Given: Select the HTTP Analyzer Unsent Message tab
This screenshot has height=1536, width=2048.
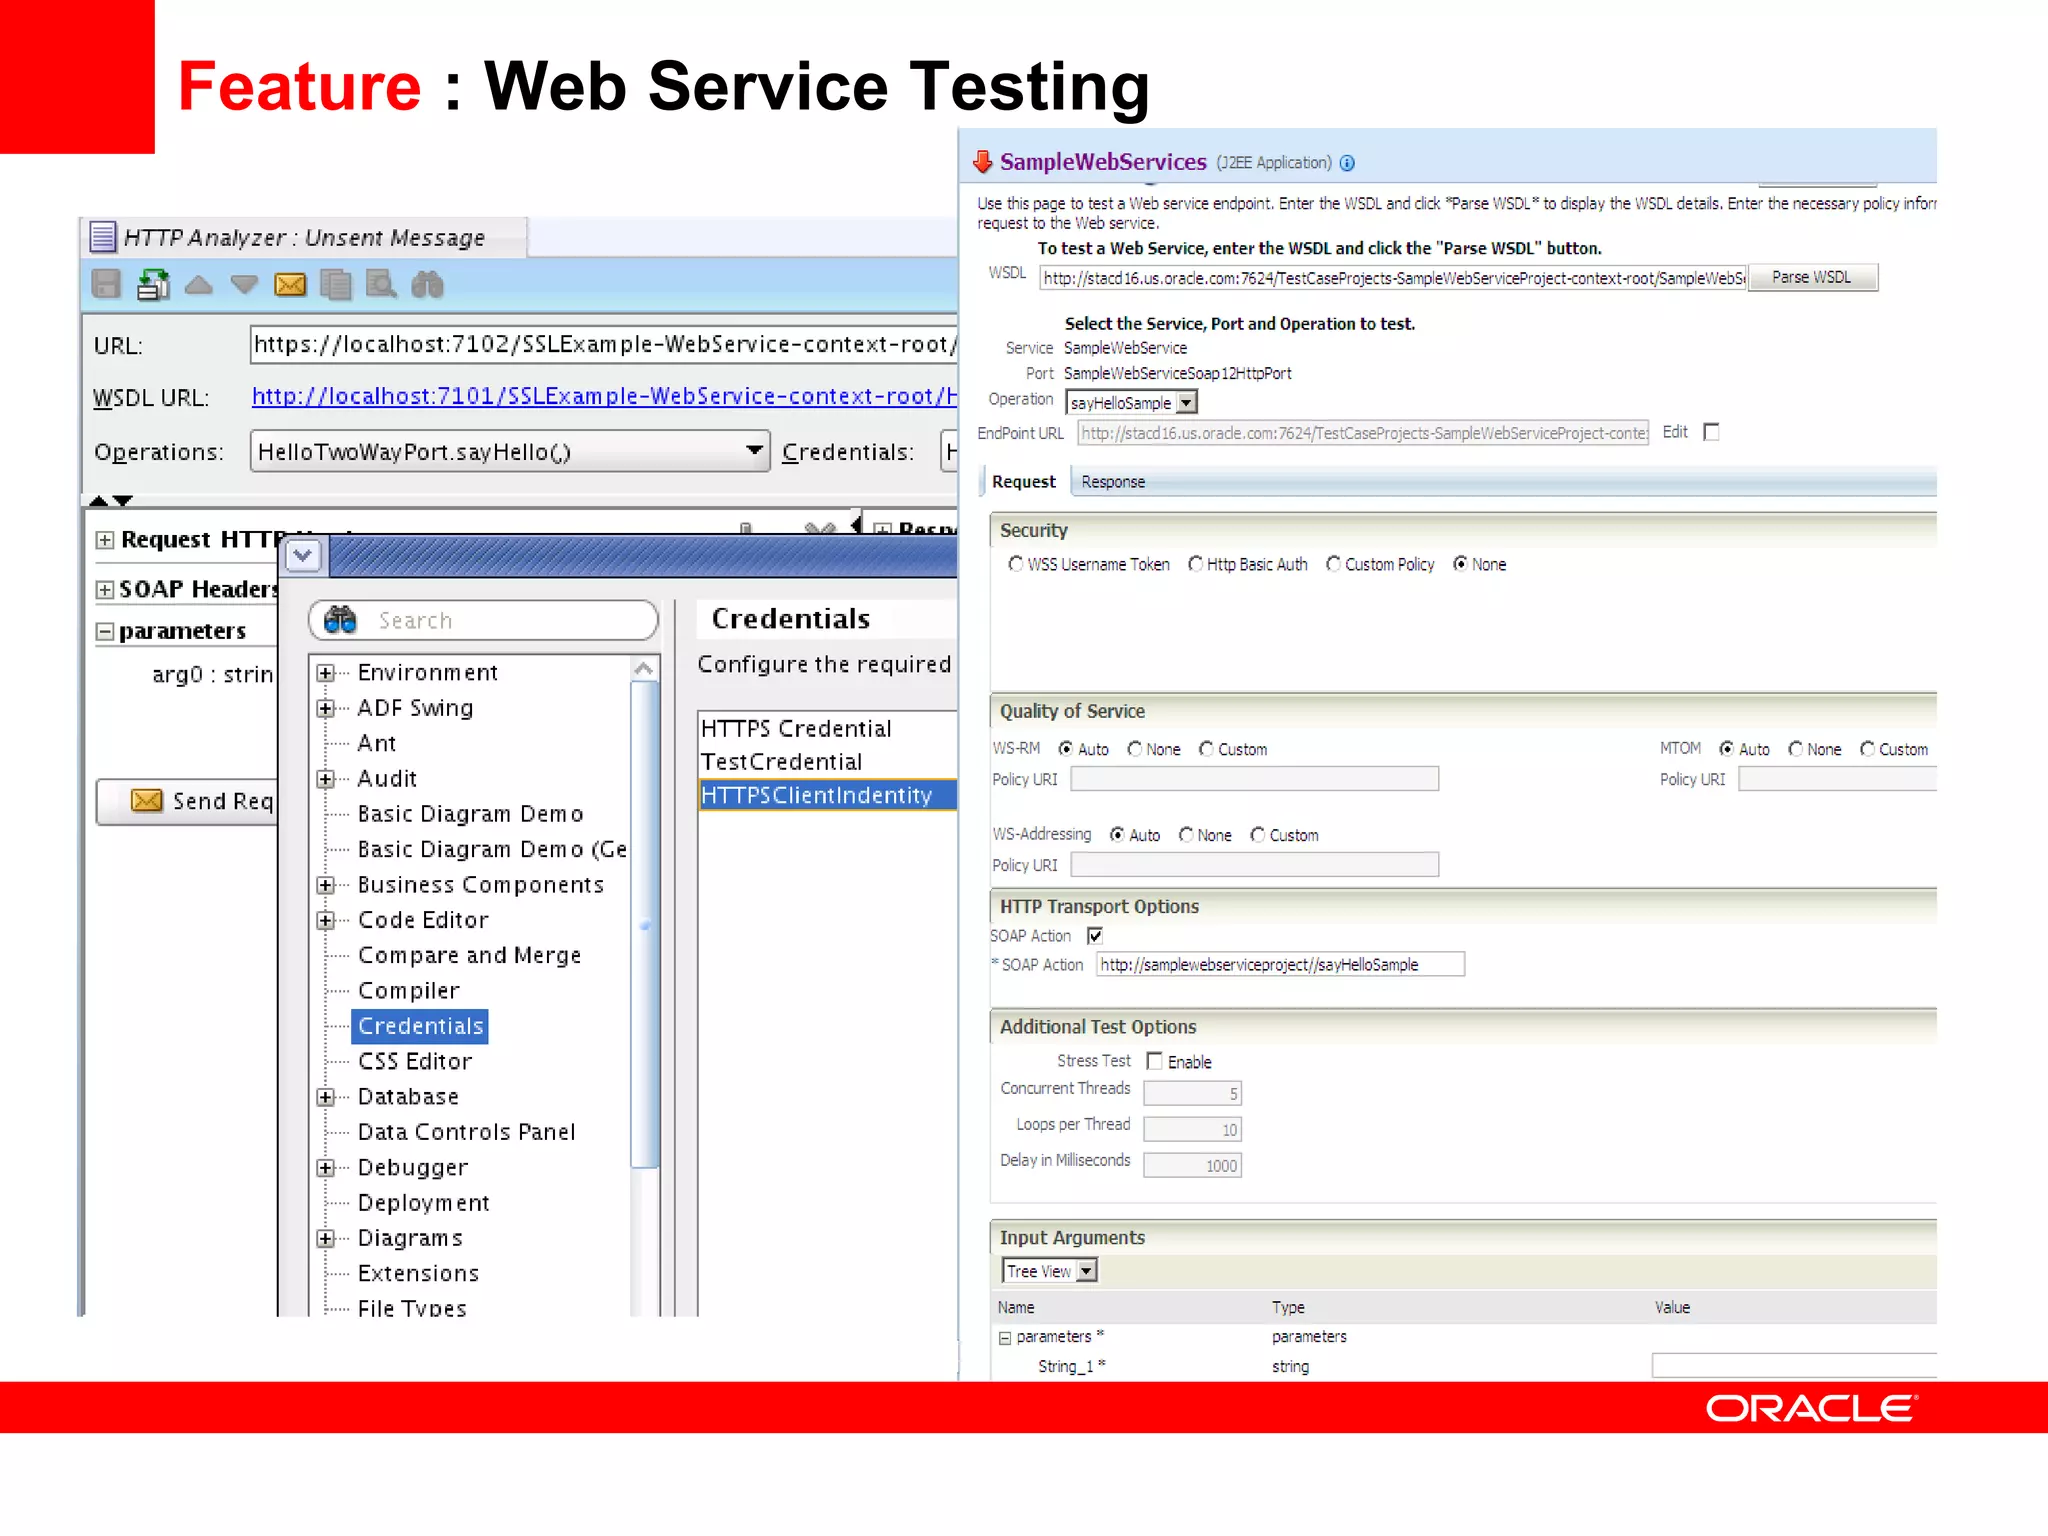Looking at the screenshot, I should click(x=303, y=237).
